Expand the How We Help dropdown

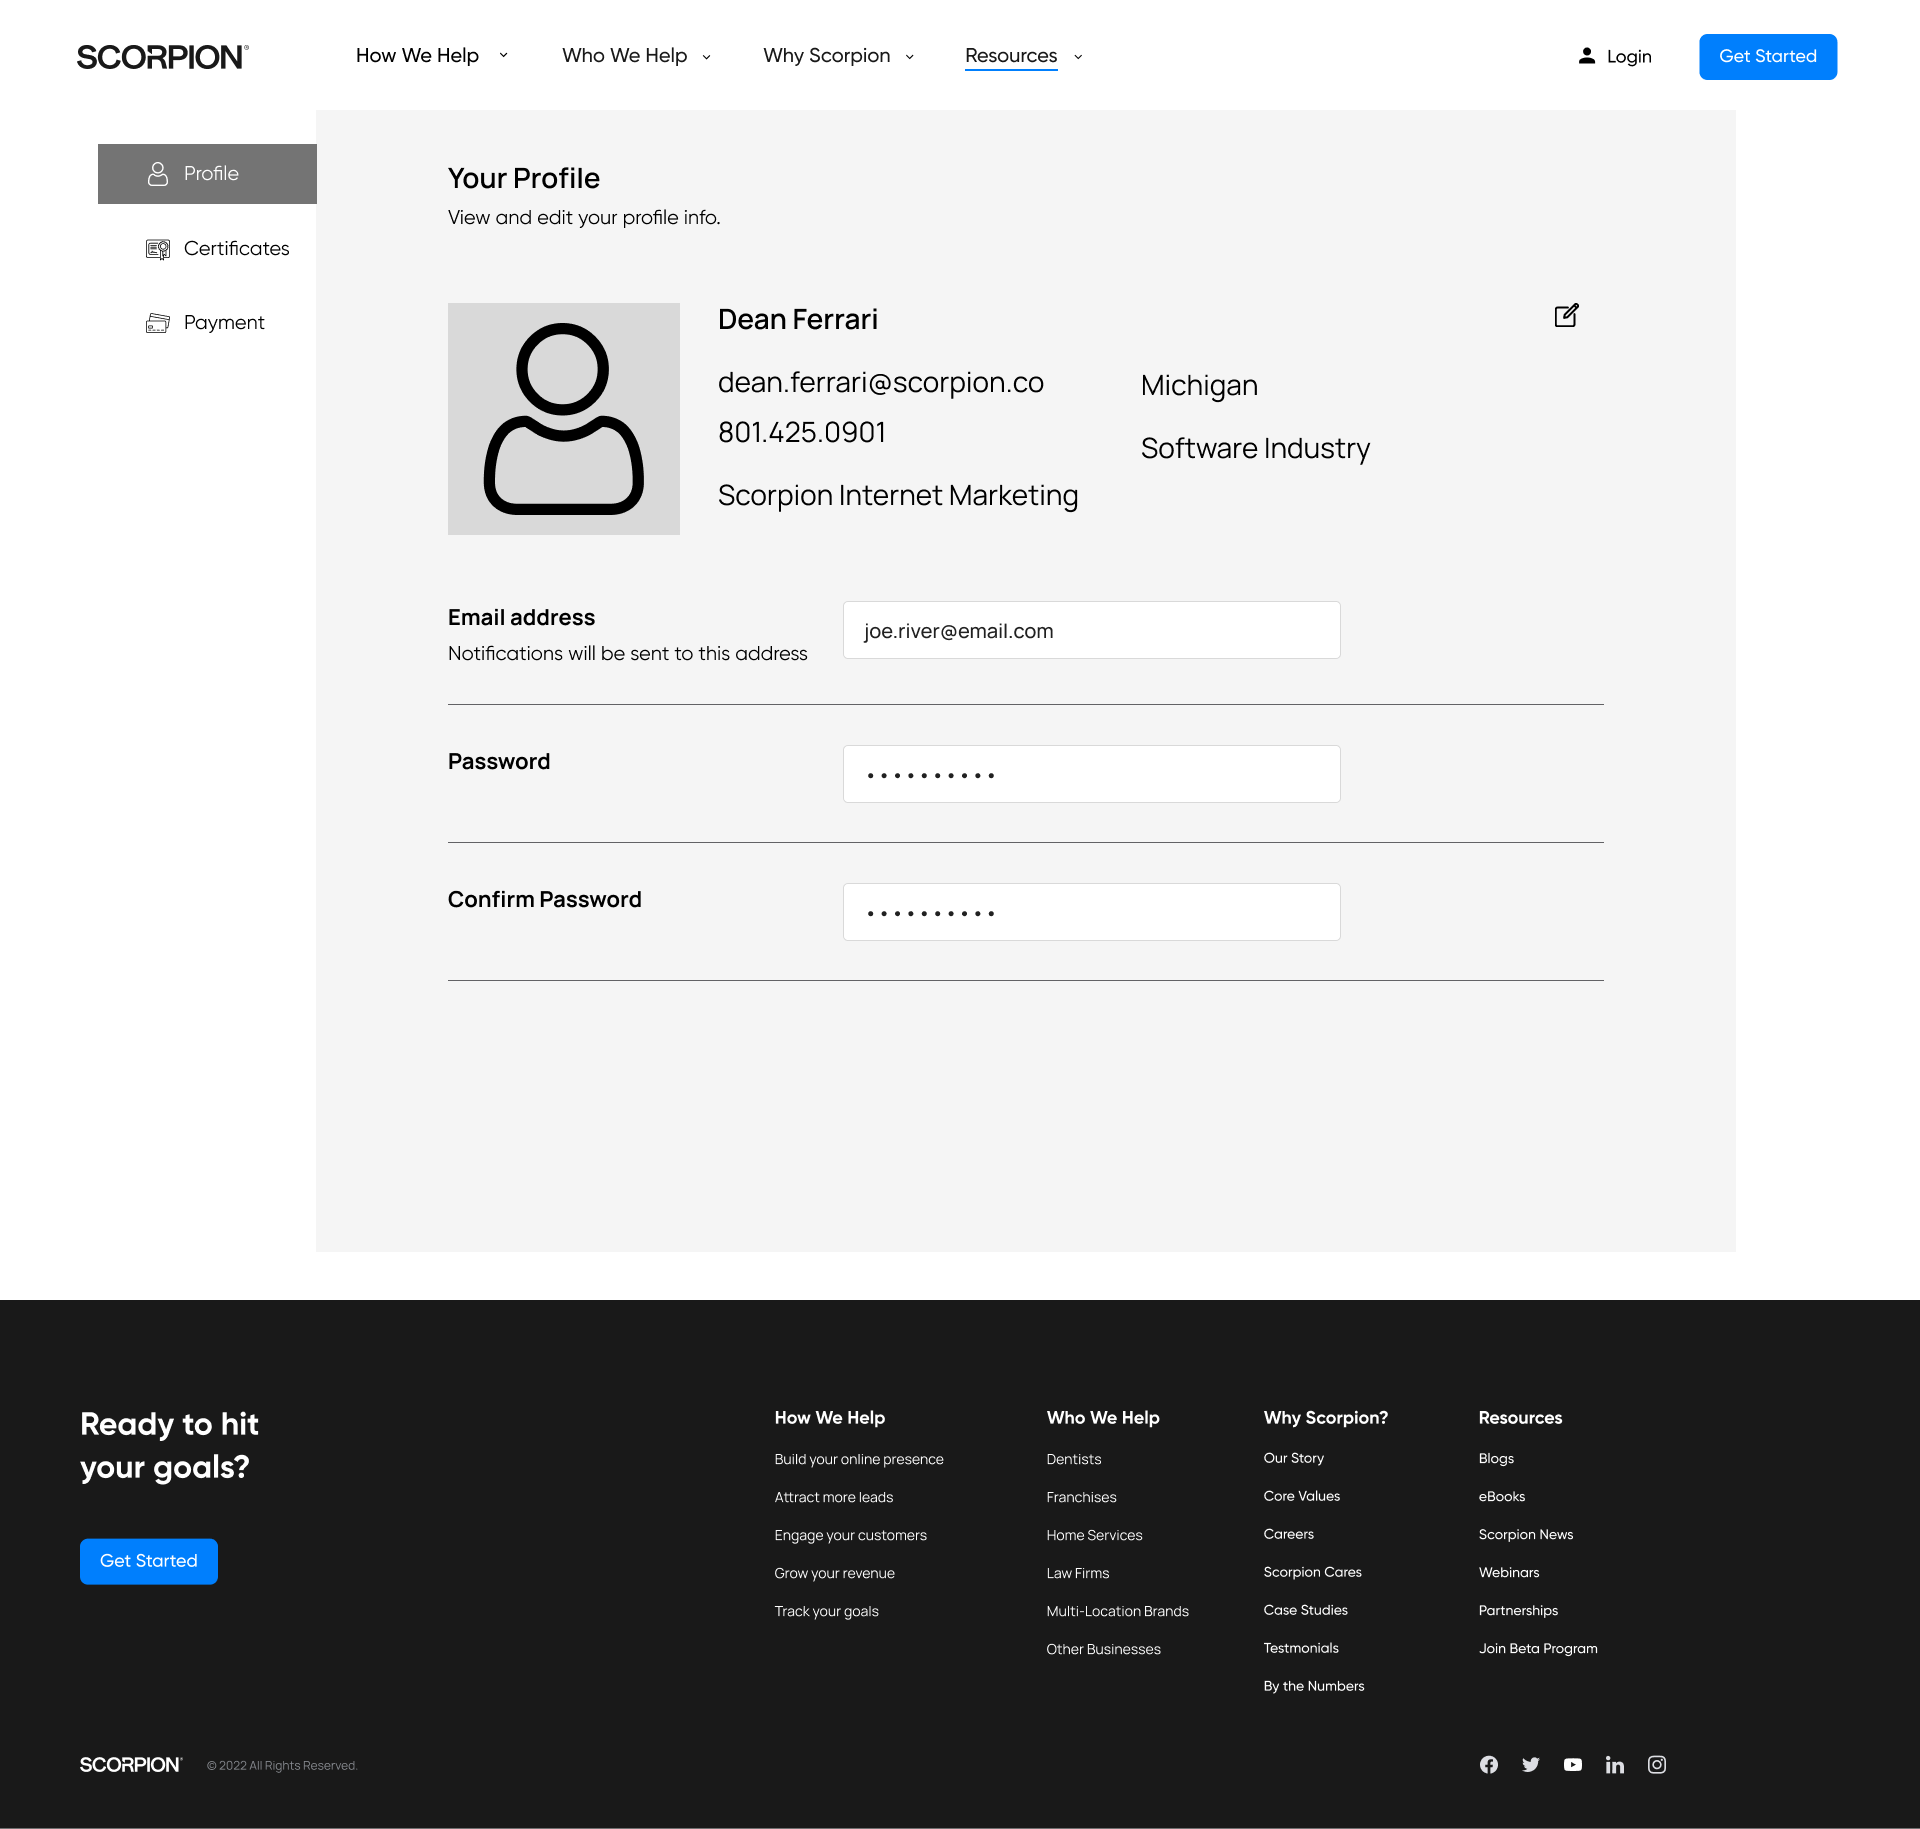point(431,56)
